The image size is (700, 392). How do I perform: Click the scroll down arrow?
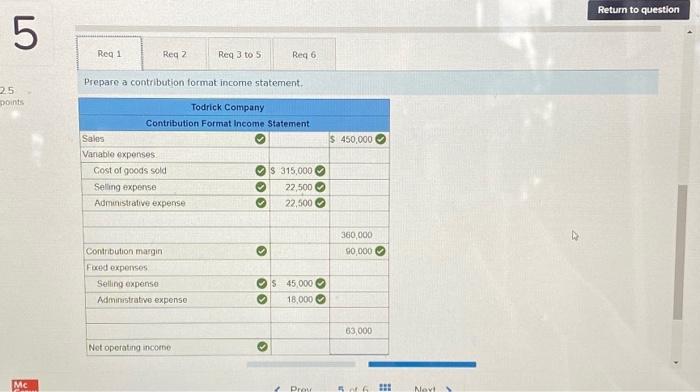point(675,362)
